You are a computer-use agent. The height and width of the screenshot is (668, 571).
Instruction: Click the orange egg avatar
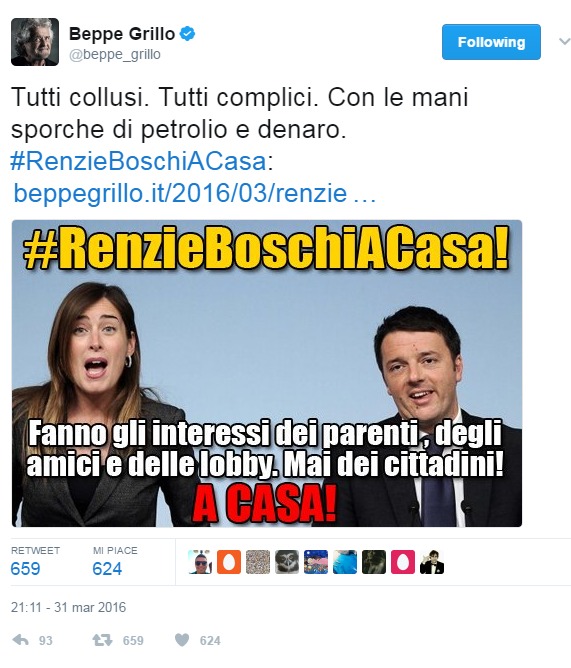click(x=229, y=561)
